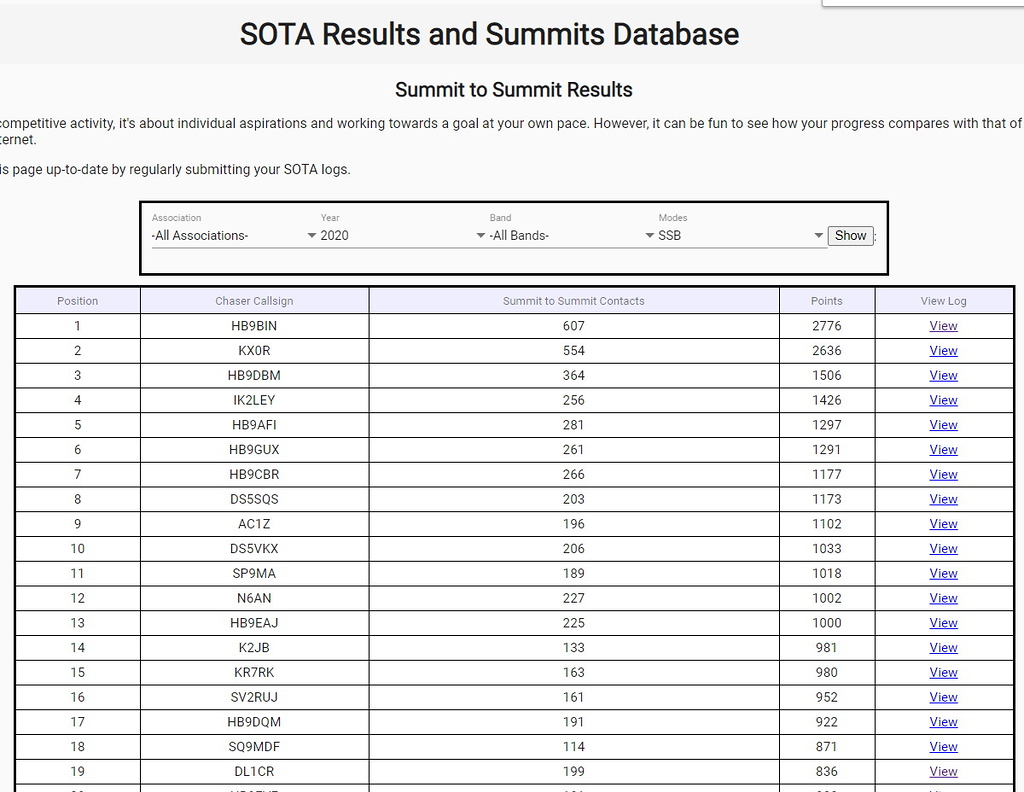This screenshot has height=792, width=1024.
Task: View the log for HB9BIN
Action: pos(943,325)
